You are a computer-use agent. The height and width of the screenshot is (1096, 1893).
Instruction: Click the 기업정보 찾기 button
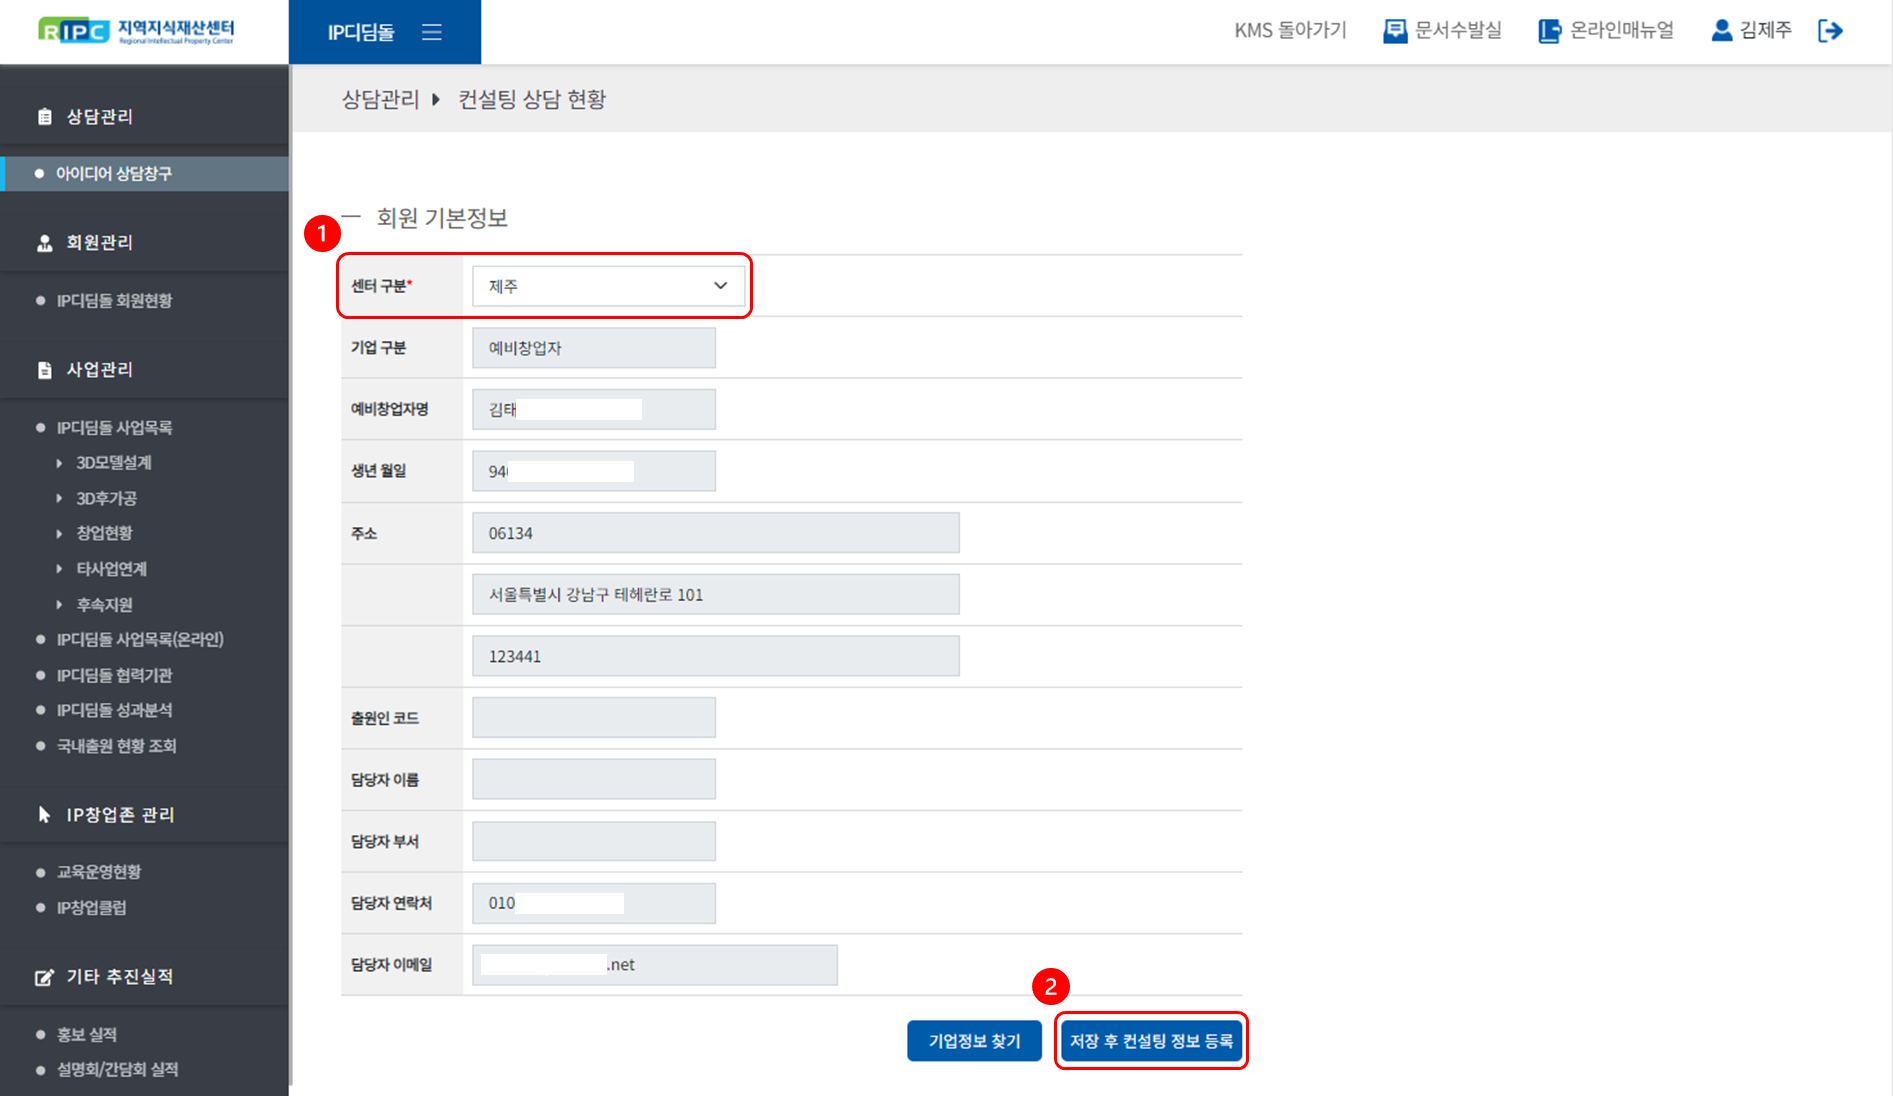[974, 1041]
